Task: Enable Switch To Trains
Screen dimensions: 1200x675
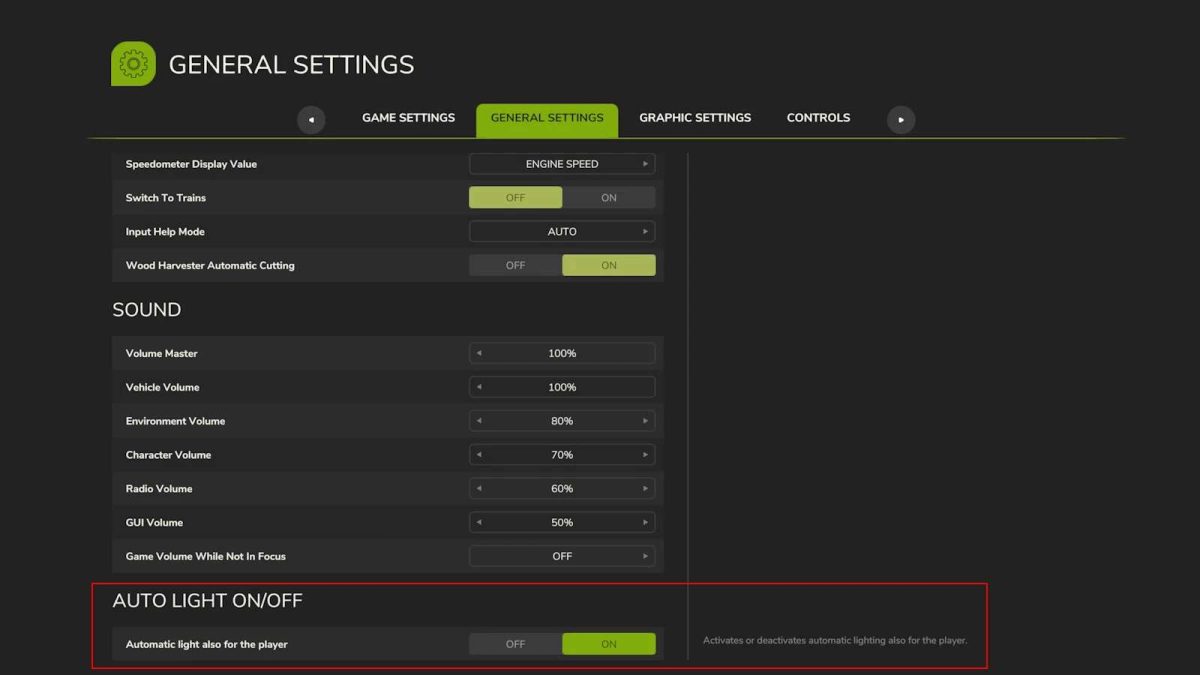Action: [609, 197]
